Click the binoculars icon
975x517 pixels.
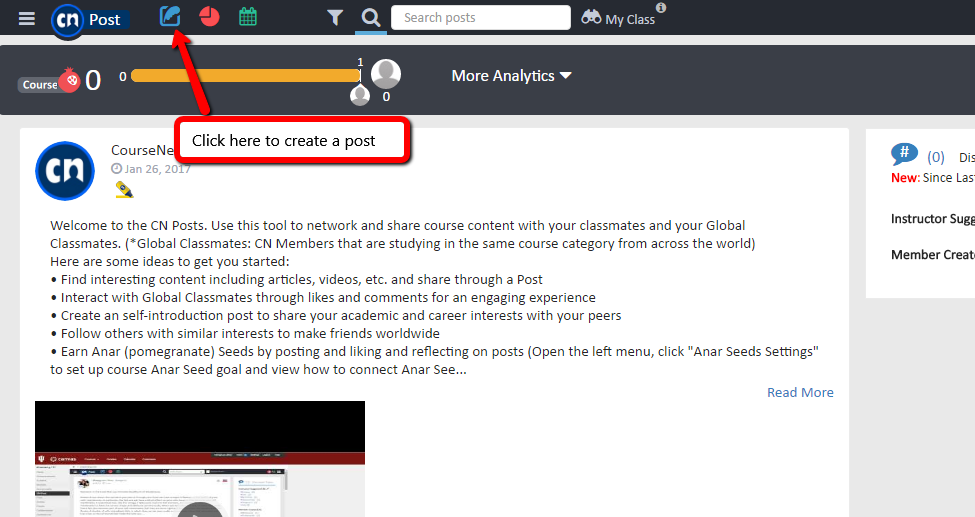click(x=591, y=17)
